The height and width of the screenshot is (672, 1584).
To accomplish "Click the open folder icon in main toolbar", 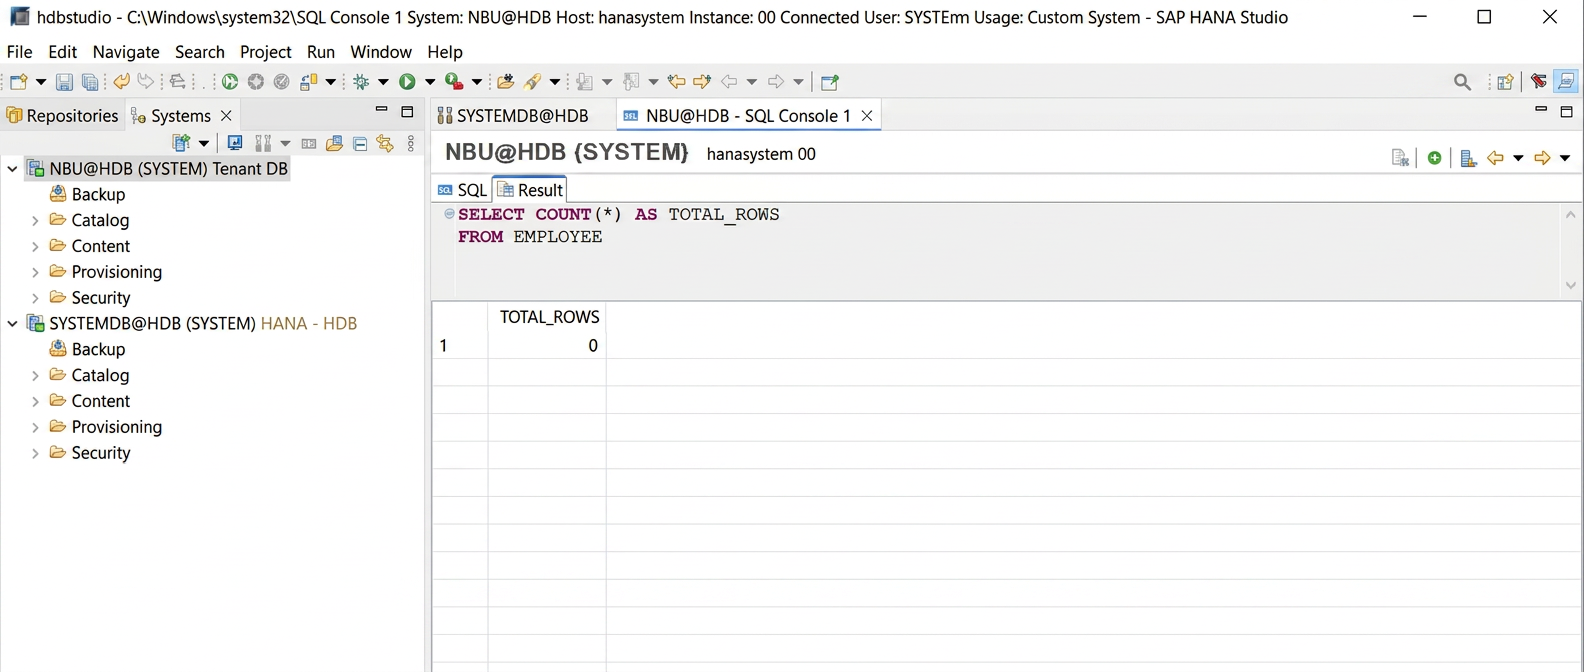I will [506, 82].
